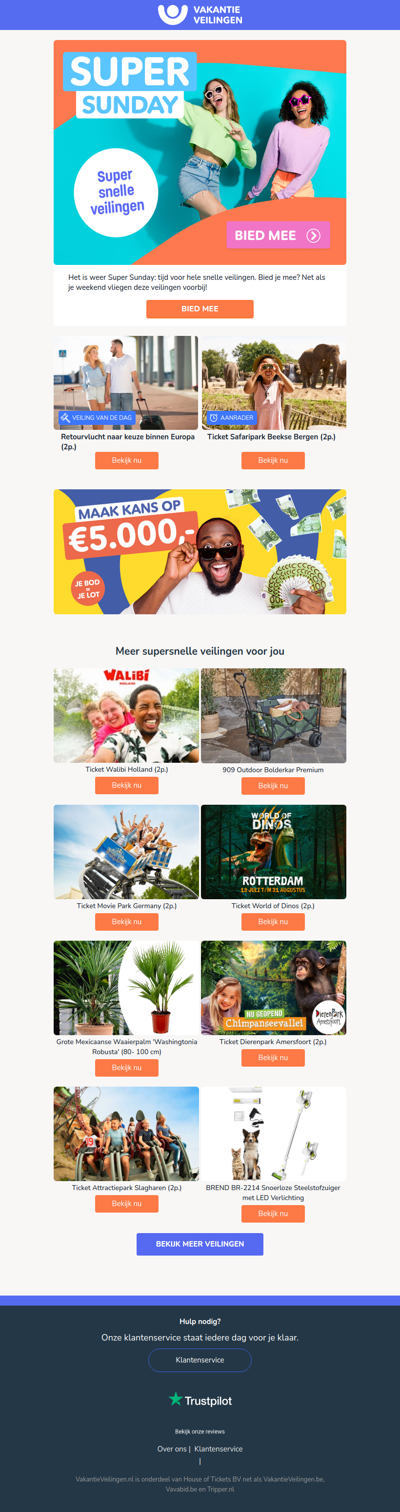400x1512 pixels.
Task: Open the Waaierpalm plant image
Action: [x=126, y=988]
